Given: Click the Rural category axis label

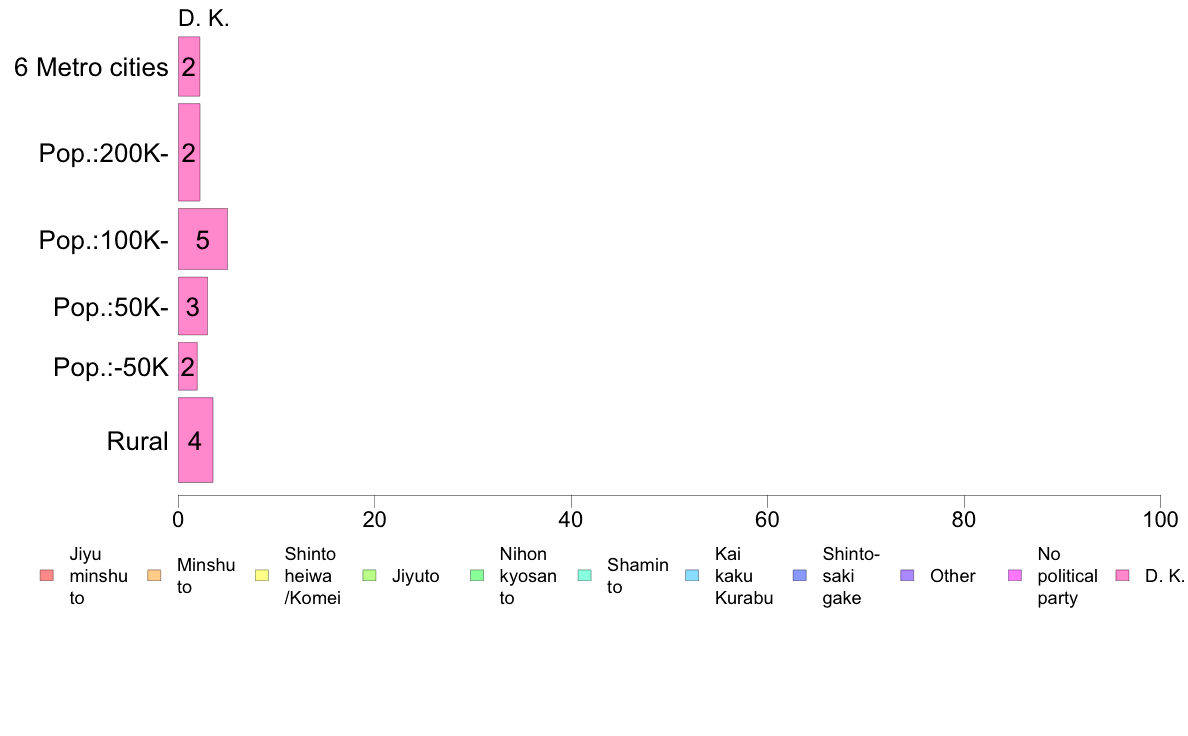Looking at the screenshot, I should tap(137, 441).
